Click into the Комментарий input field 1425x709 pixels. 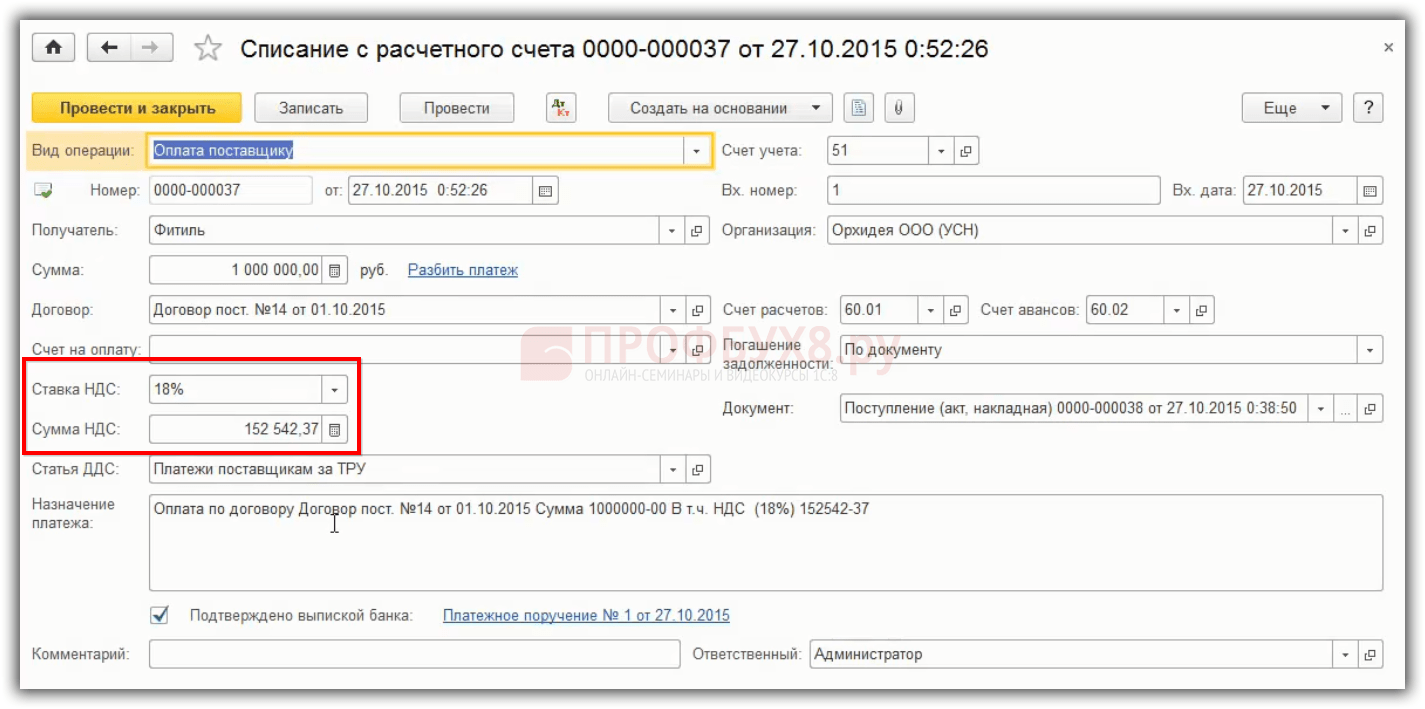(x=414, y=655)
